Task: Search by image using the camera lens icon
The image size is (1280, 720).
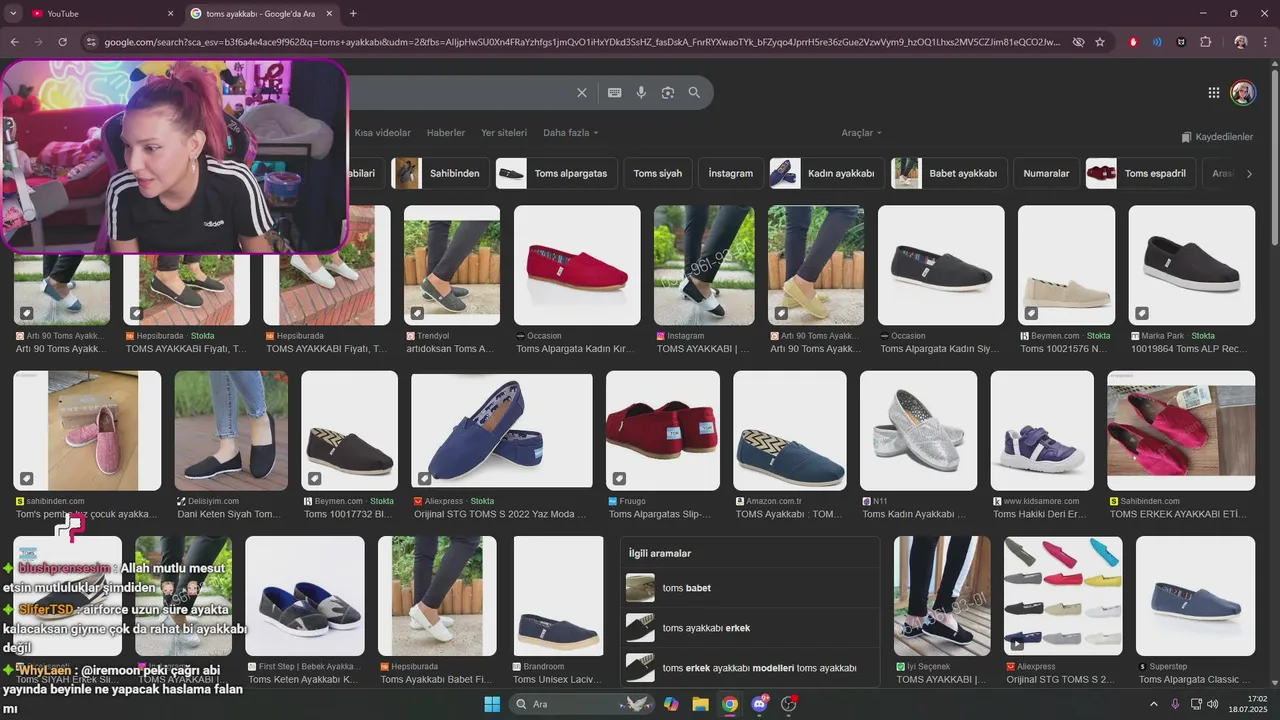Action: [x=668, y=93]
